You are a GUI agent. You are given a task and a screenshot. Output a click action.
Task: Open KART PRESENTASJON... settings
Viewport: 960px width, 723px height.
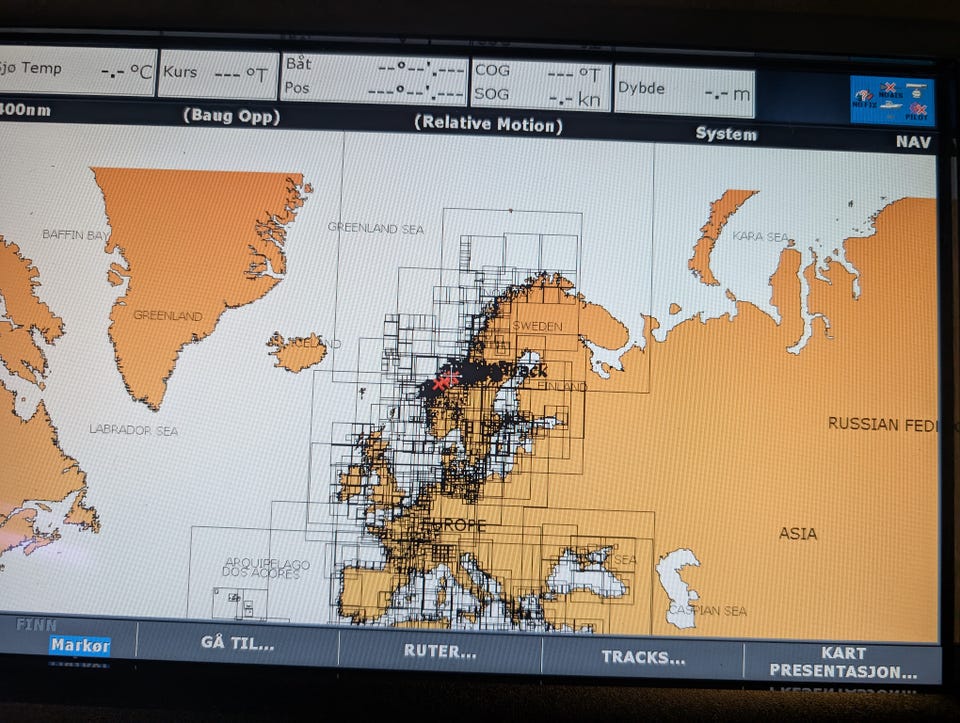(x=843, y=662)
